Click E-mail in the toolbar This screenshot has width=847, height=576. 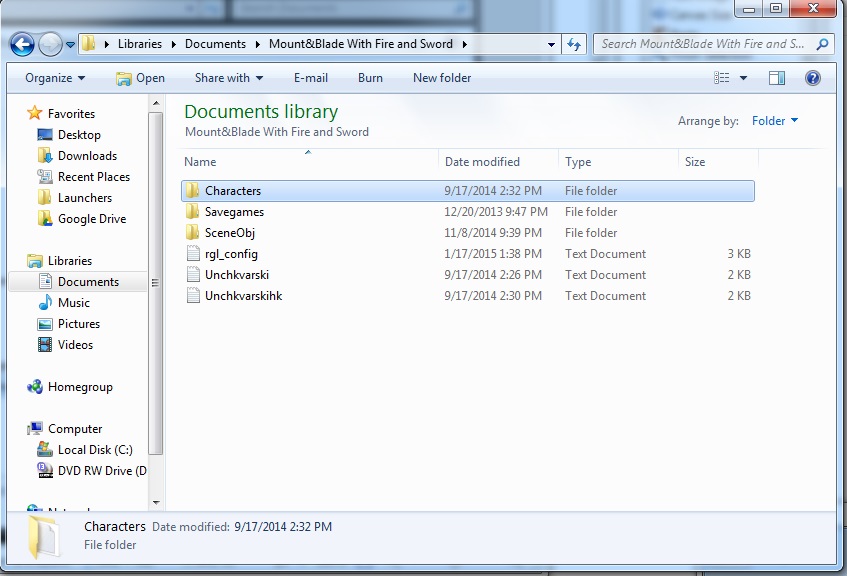[x=311, y=78]
